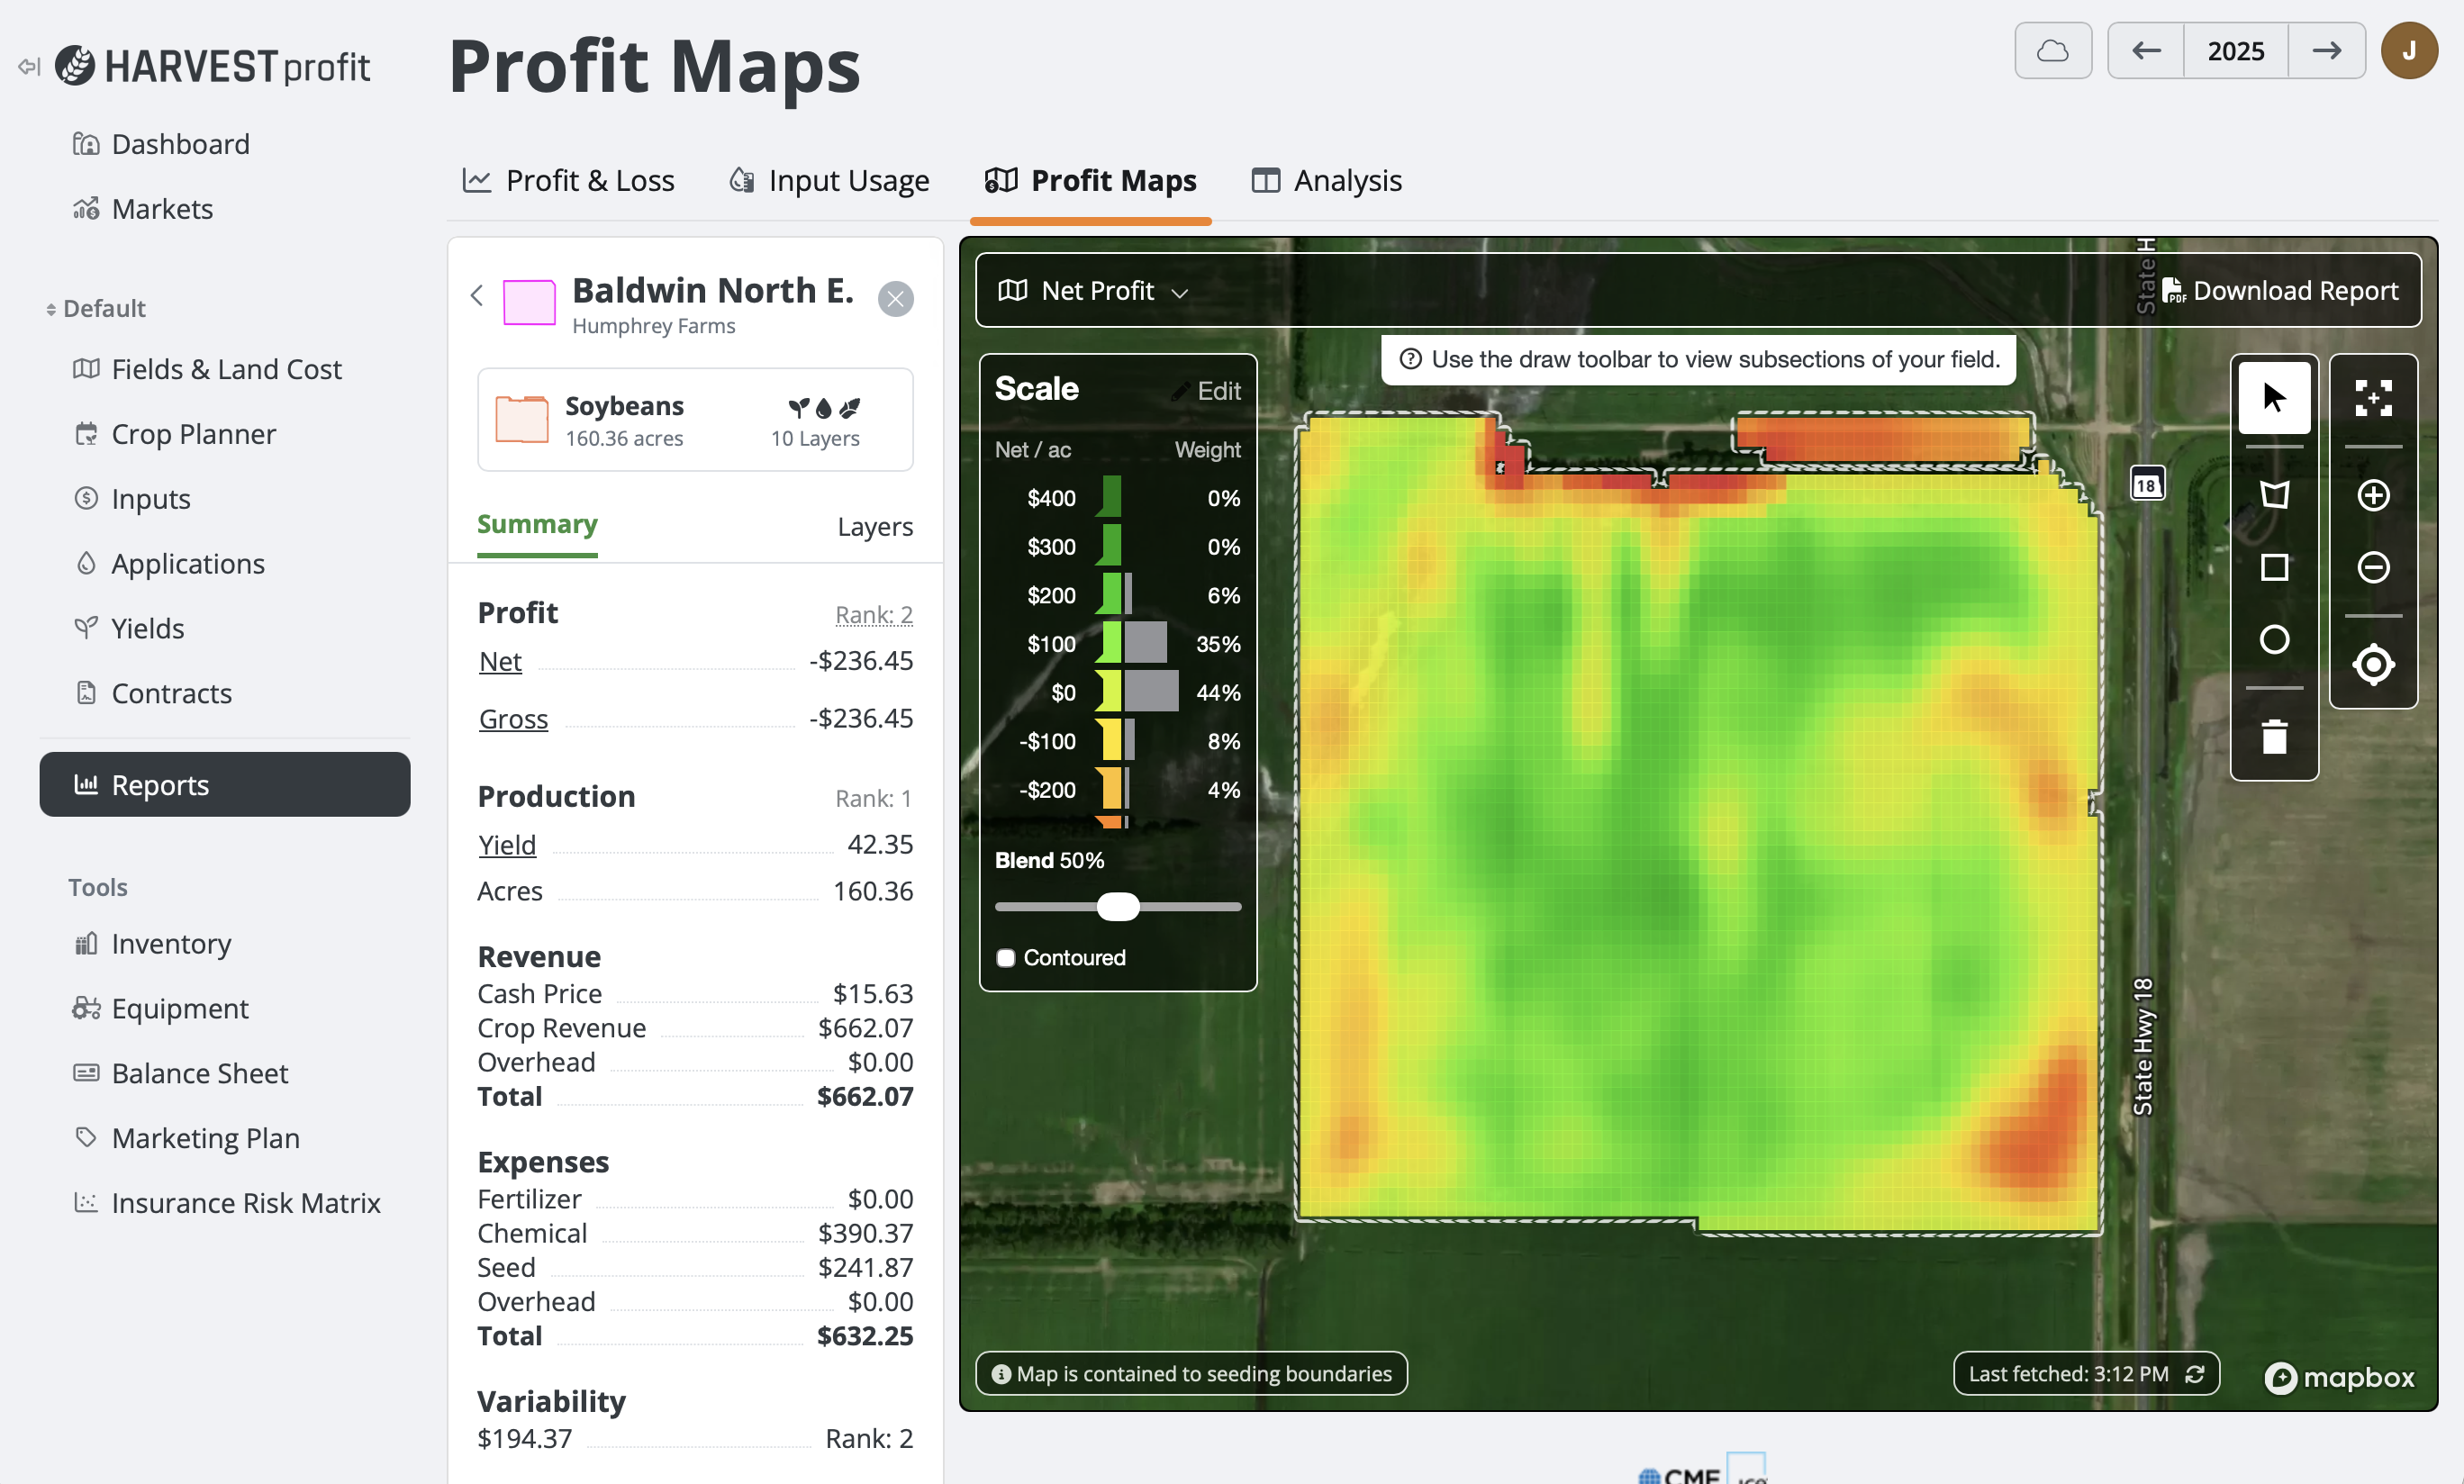Viewport: 2464px width, 1484px height.
Task: Collapse the Baldwin North E. panel
Action: [477, 295]
